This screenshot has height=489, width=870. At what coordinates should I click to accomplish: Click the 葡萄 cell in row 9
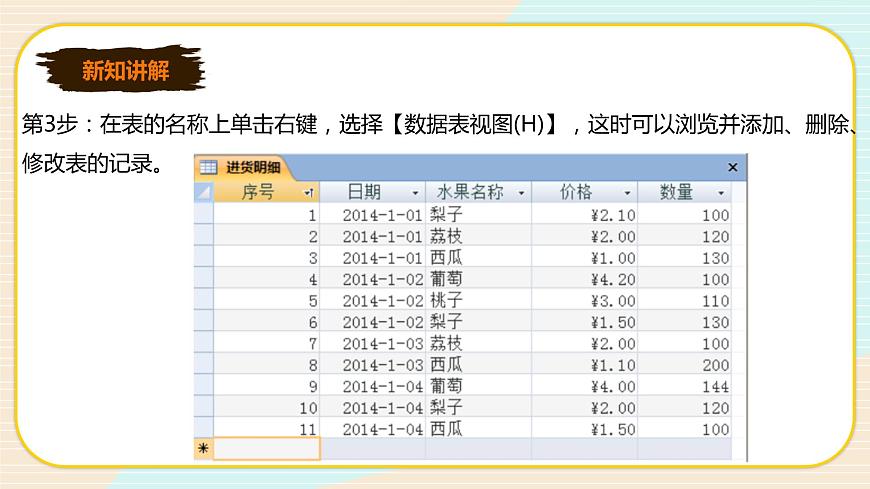pos(478,386)
